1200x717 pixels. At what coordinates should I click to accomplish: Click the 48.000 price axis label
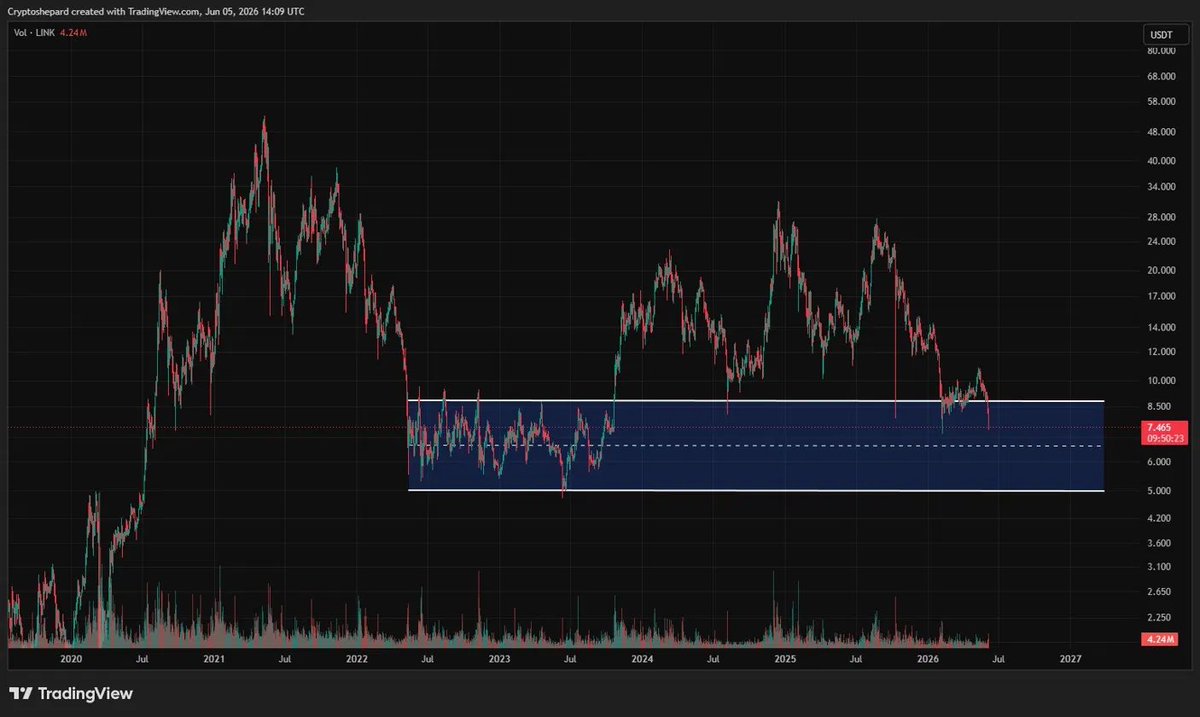(1160, 132)
